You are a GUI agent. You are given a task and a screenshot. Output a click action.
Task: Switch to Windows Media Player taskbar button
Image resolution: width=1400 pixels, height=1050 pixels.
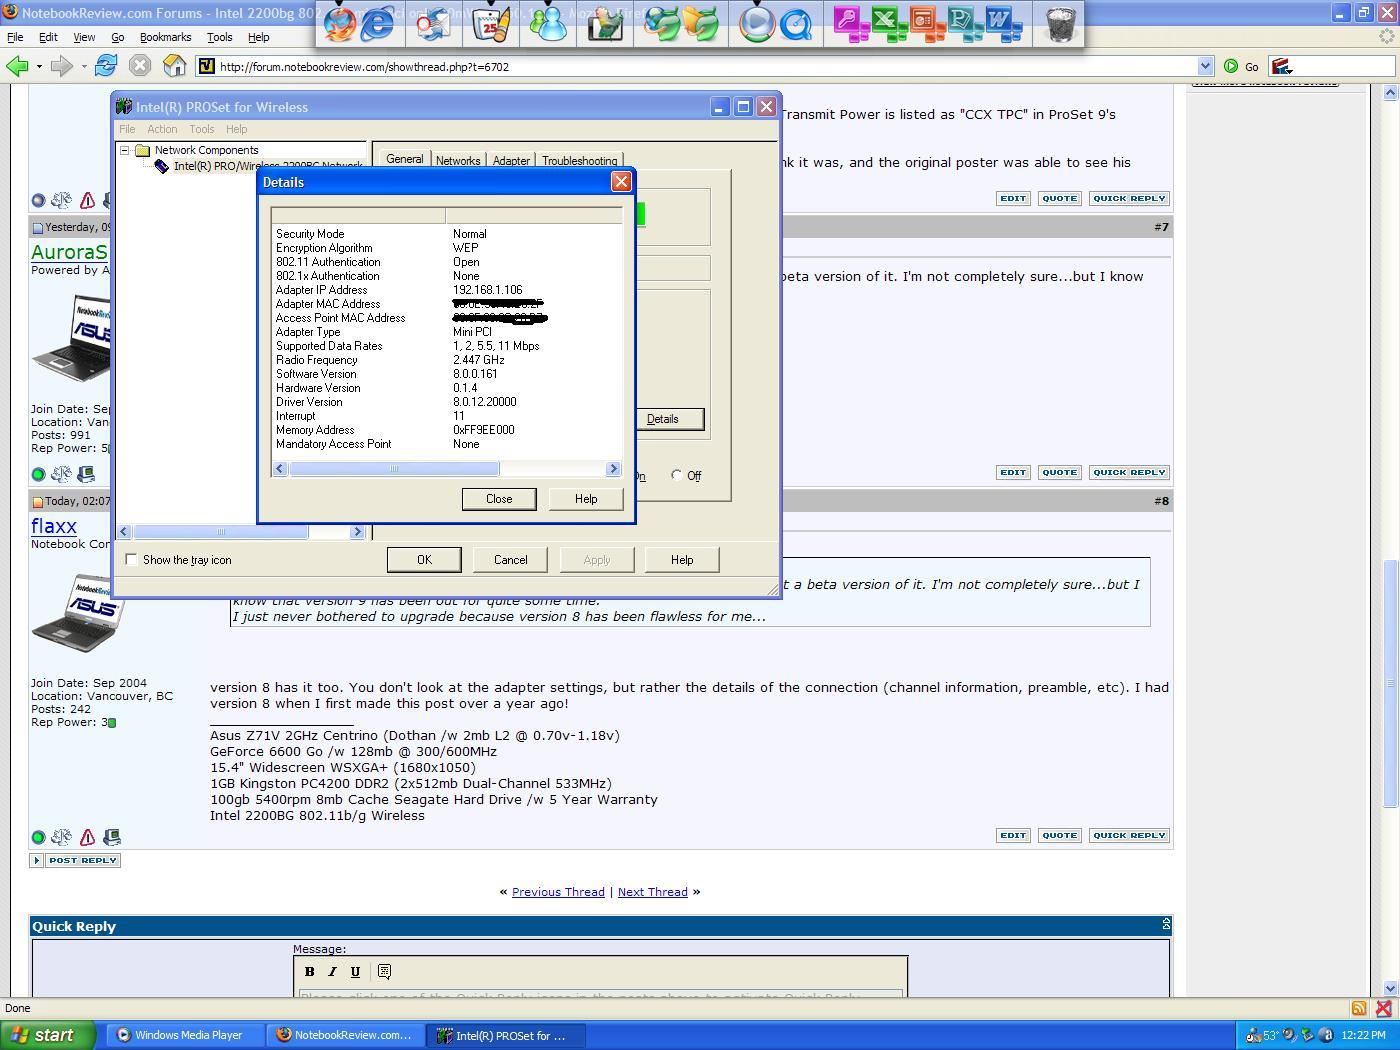[186, 1035]
